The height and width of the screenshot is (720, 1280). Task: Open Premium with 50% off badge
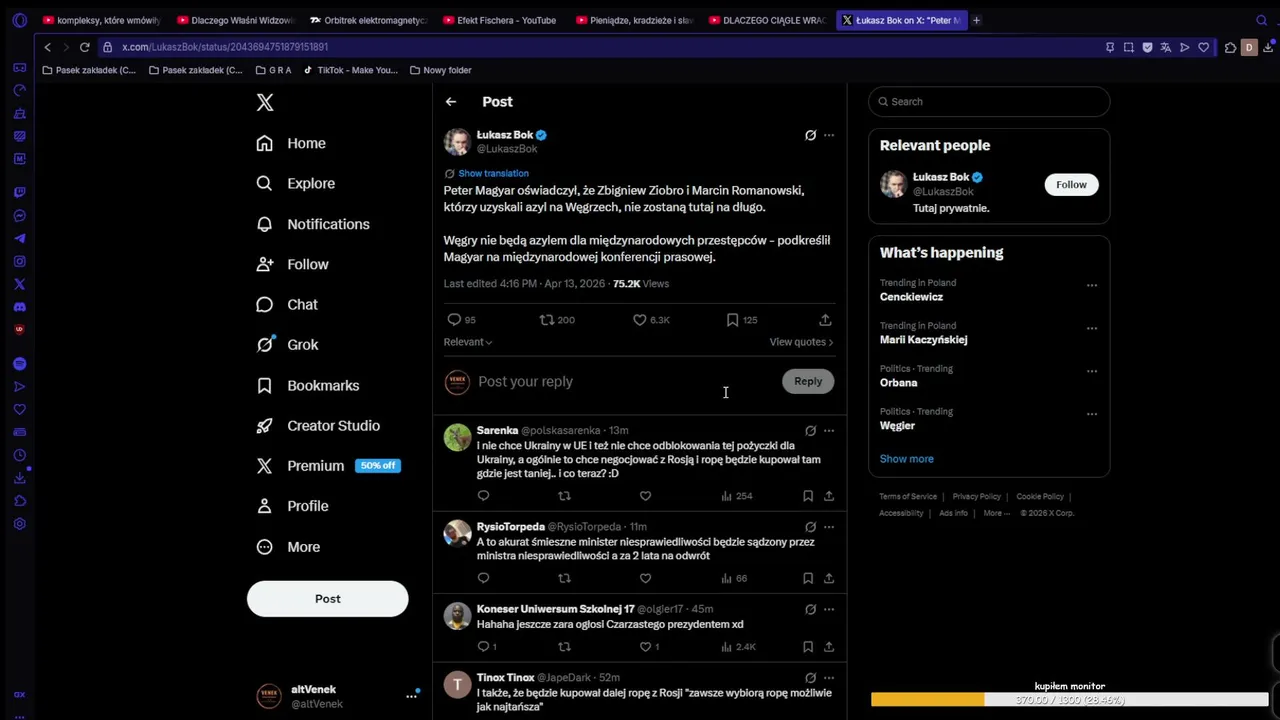click(328, 466)
